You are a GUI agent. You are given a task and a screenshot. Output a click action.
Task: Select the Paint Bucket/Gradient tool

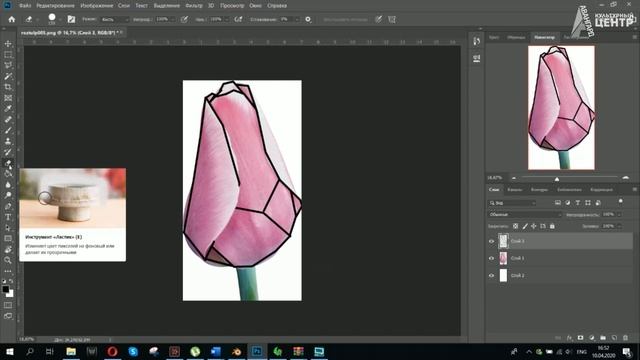coord(8,173)
